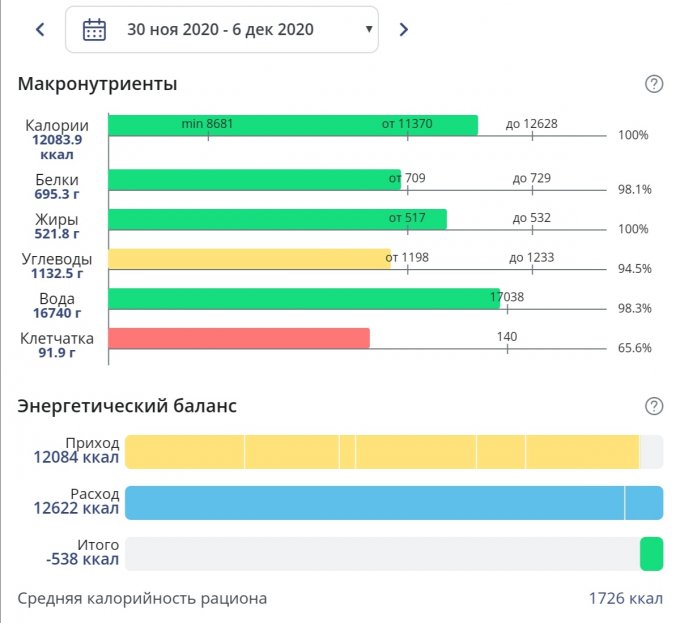Click the green Калории progress bar
This screenshot has height=623, width=680.
[x=292, y=125]
